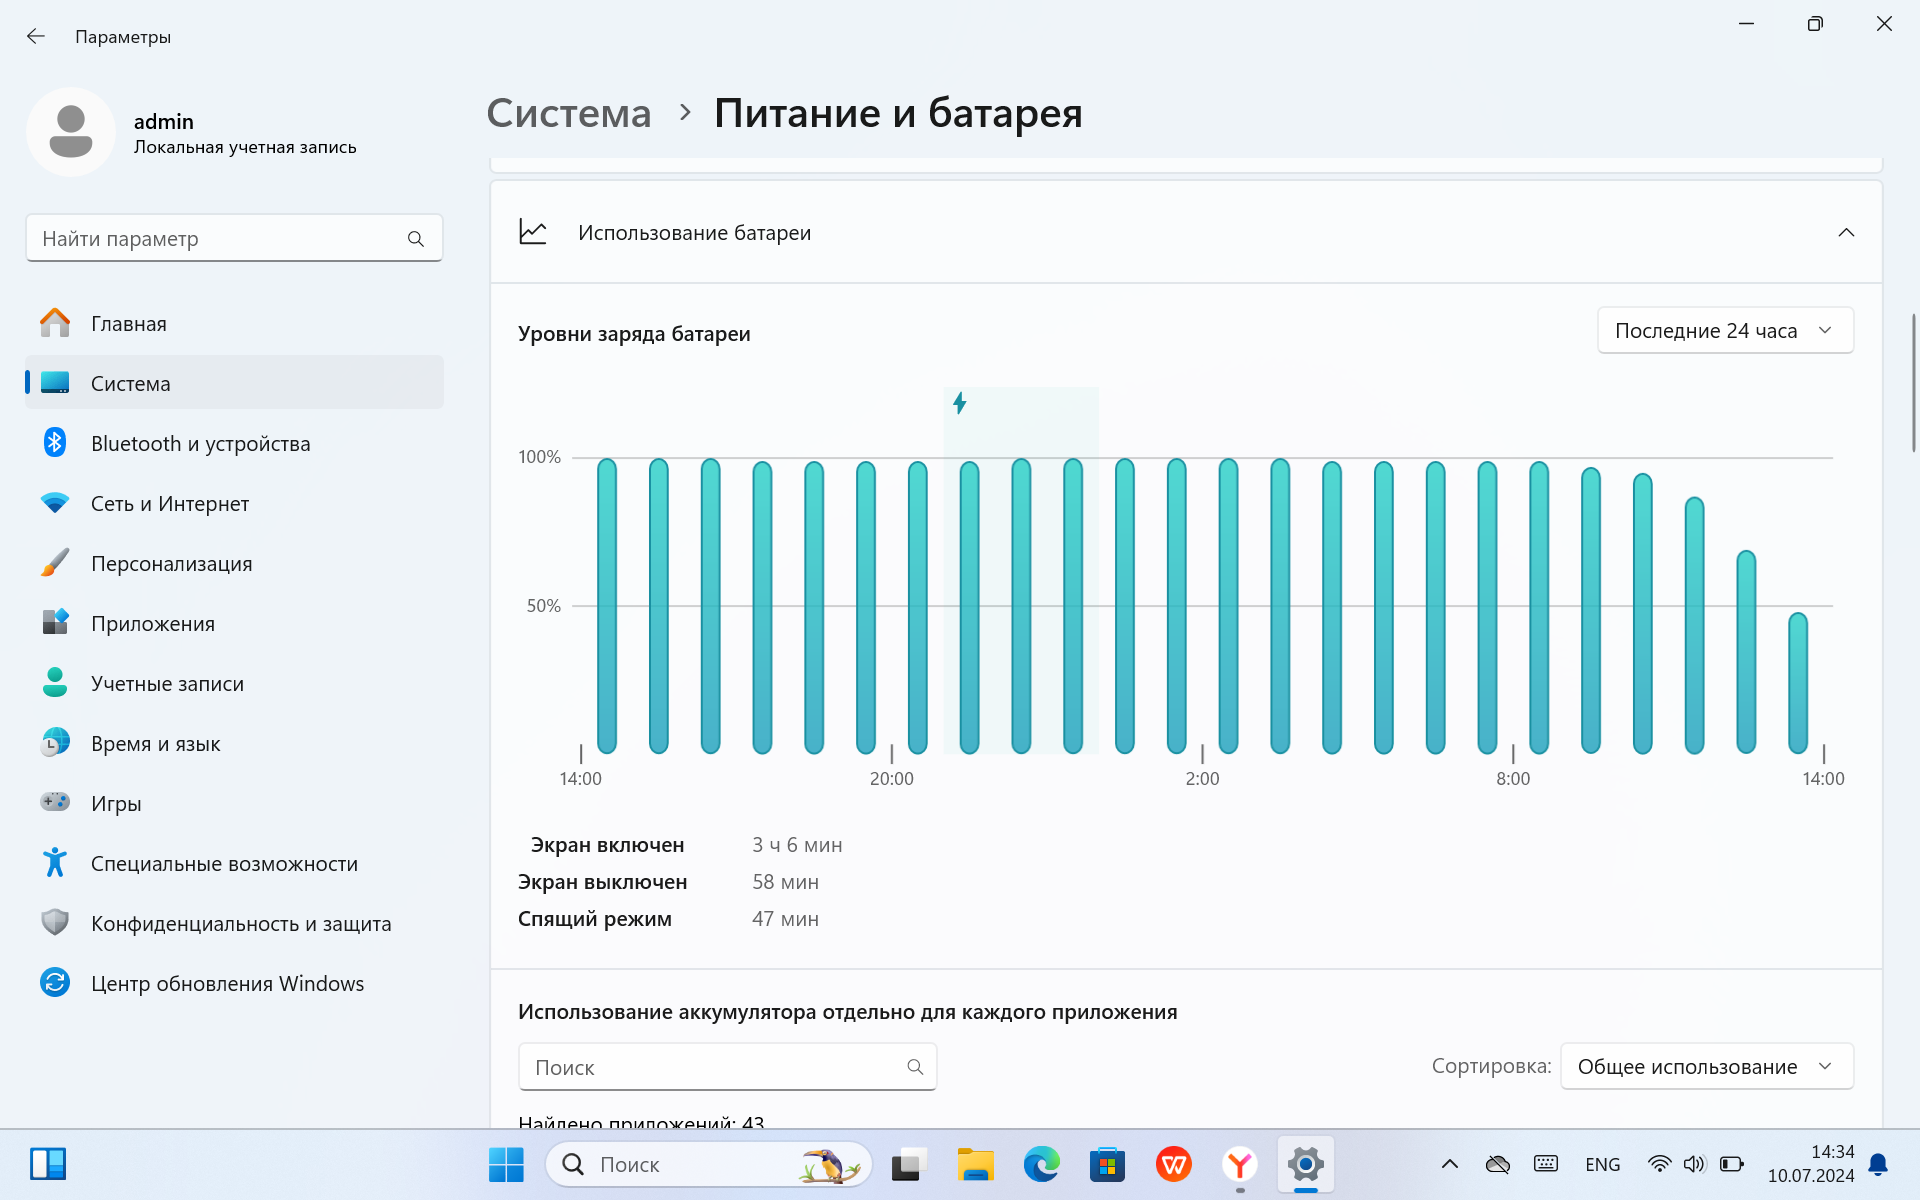Show hidden system tray icons chevron

pyautogui.click(x=1449, y=1164)
